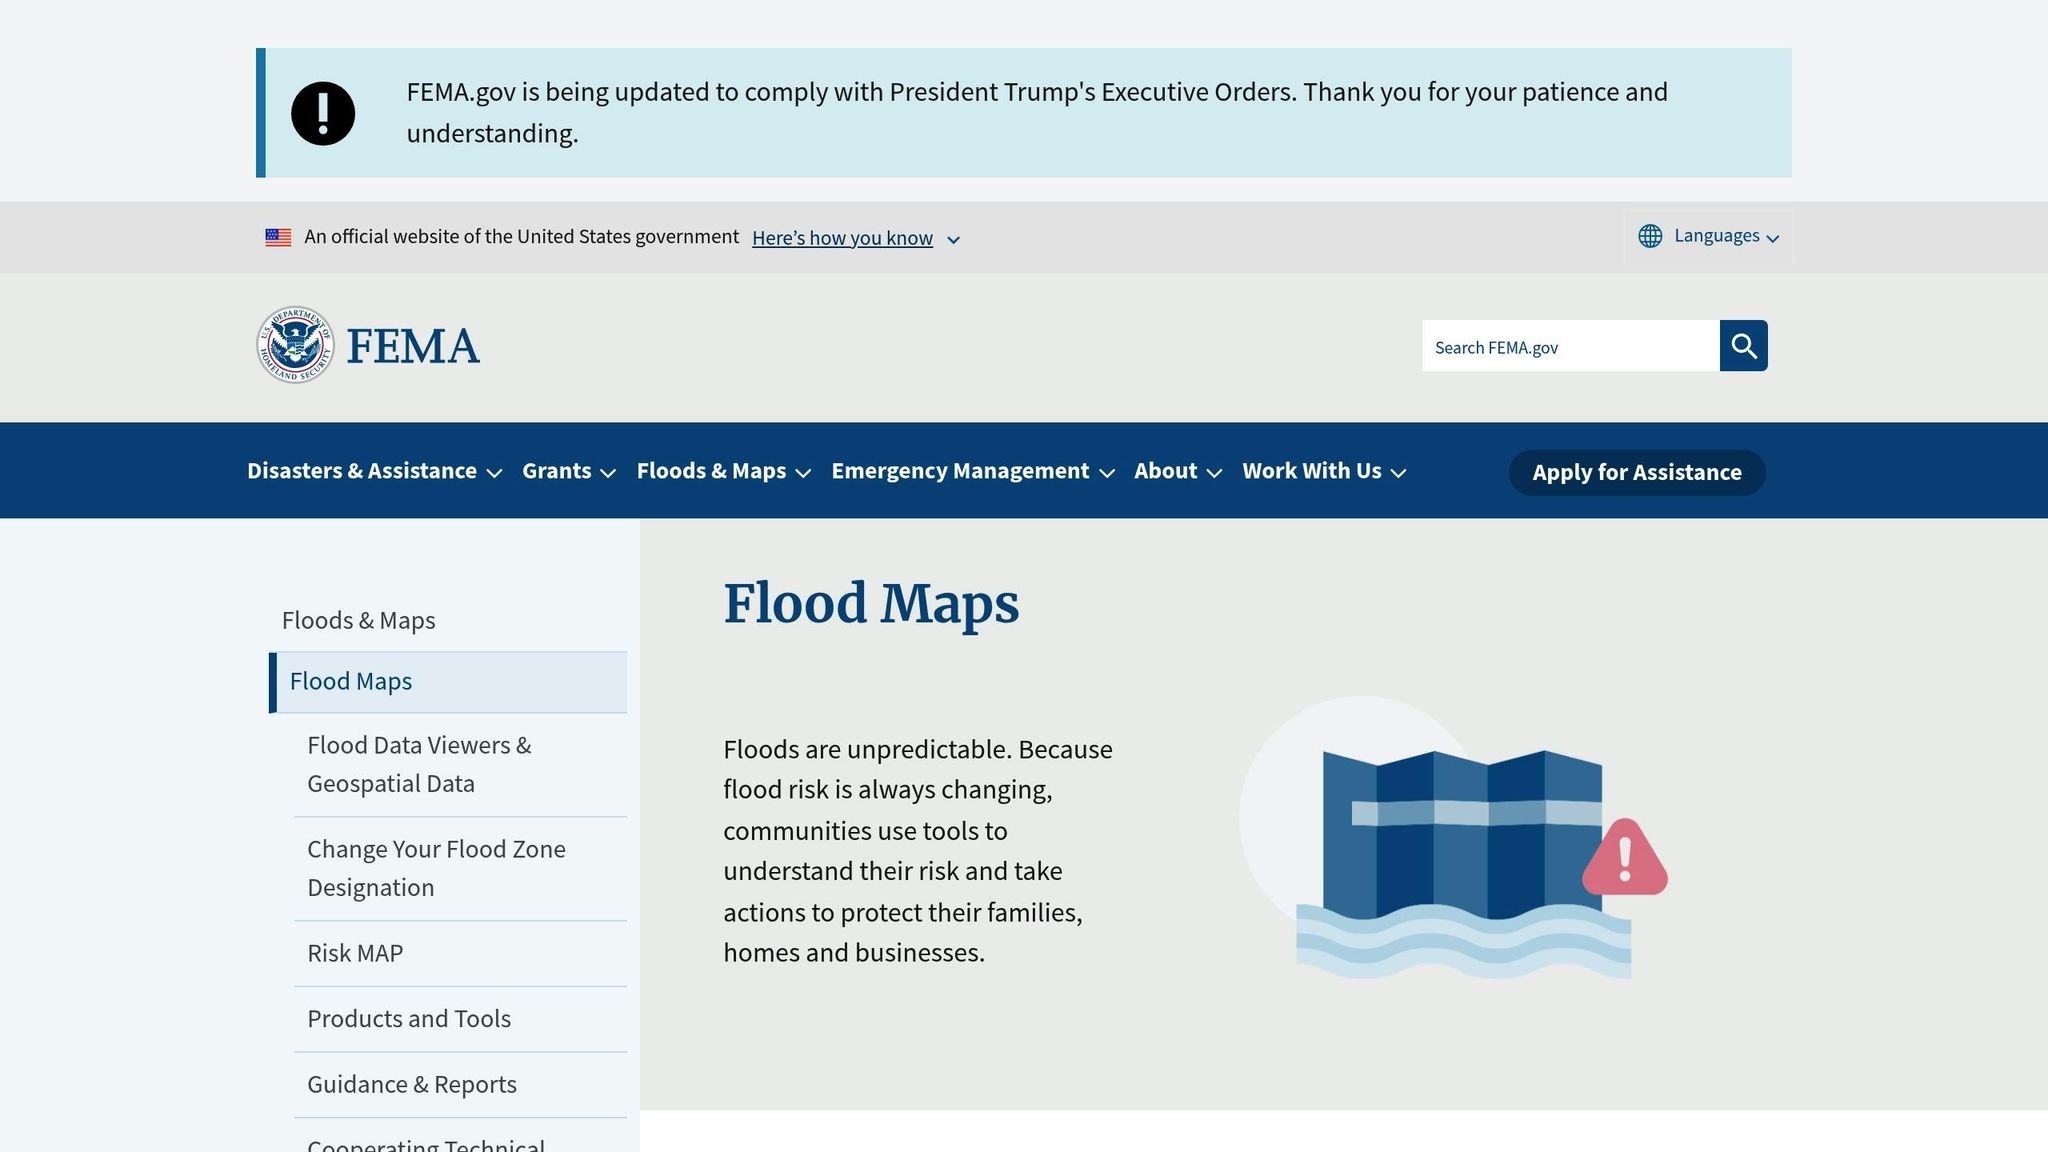Expand the Disasters & Assistance menu
Image resolution: width=2048 pixels, height=1152 pixels.
coord(362,470)
